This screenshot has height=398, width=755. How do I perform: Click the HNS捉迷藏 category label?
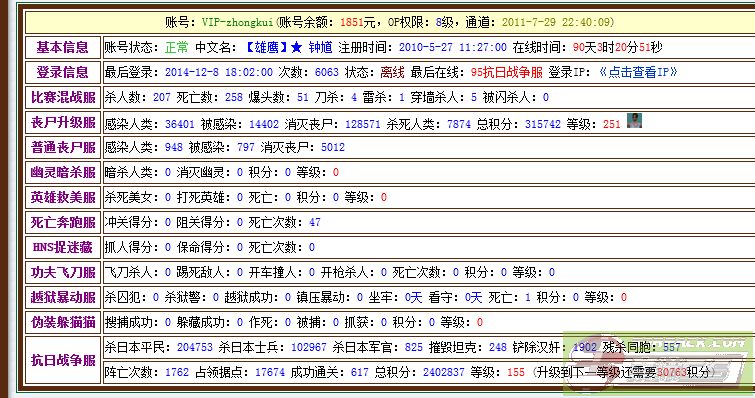pyautogui.click(x=63, y=247)
